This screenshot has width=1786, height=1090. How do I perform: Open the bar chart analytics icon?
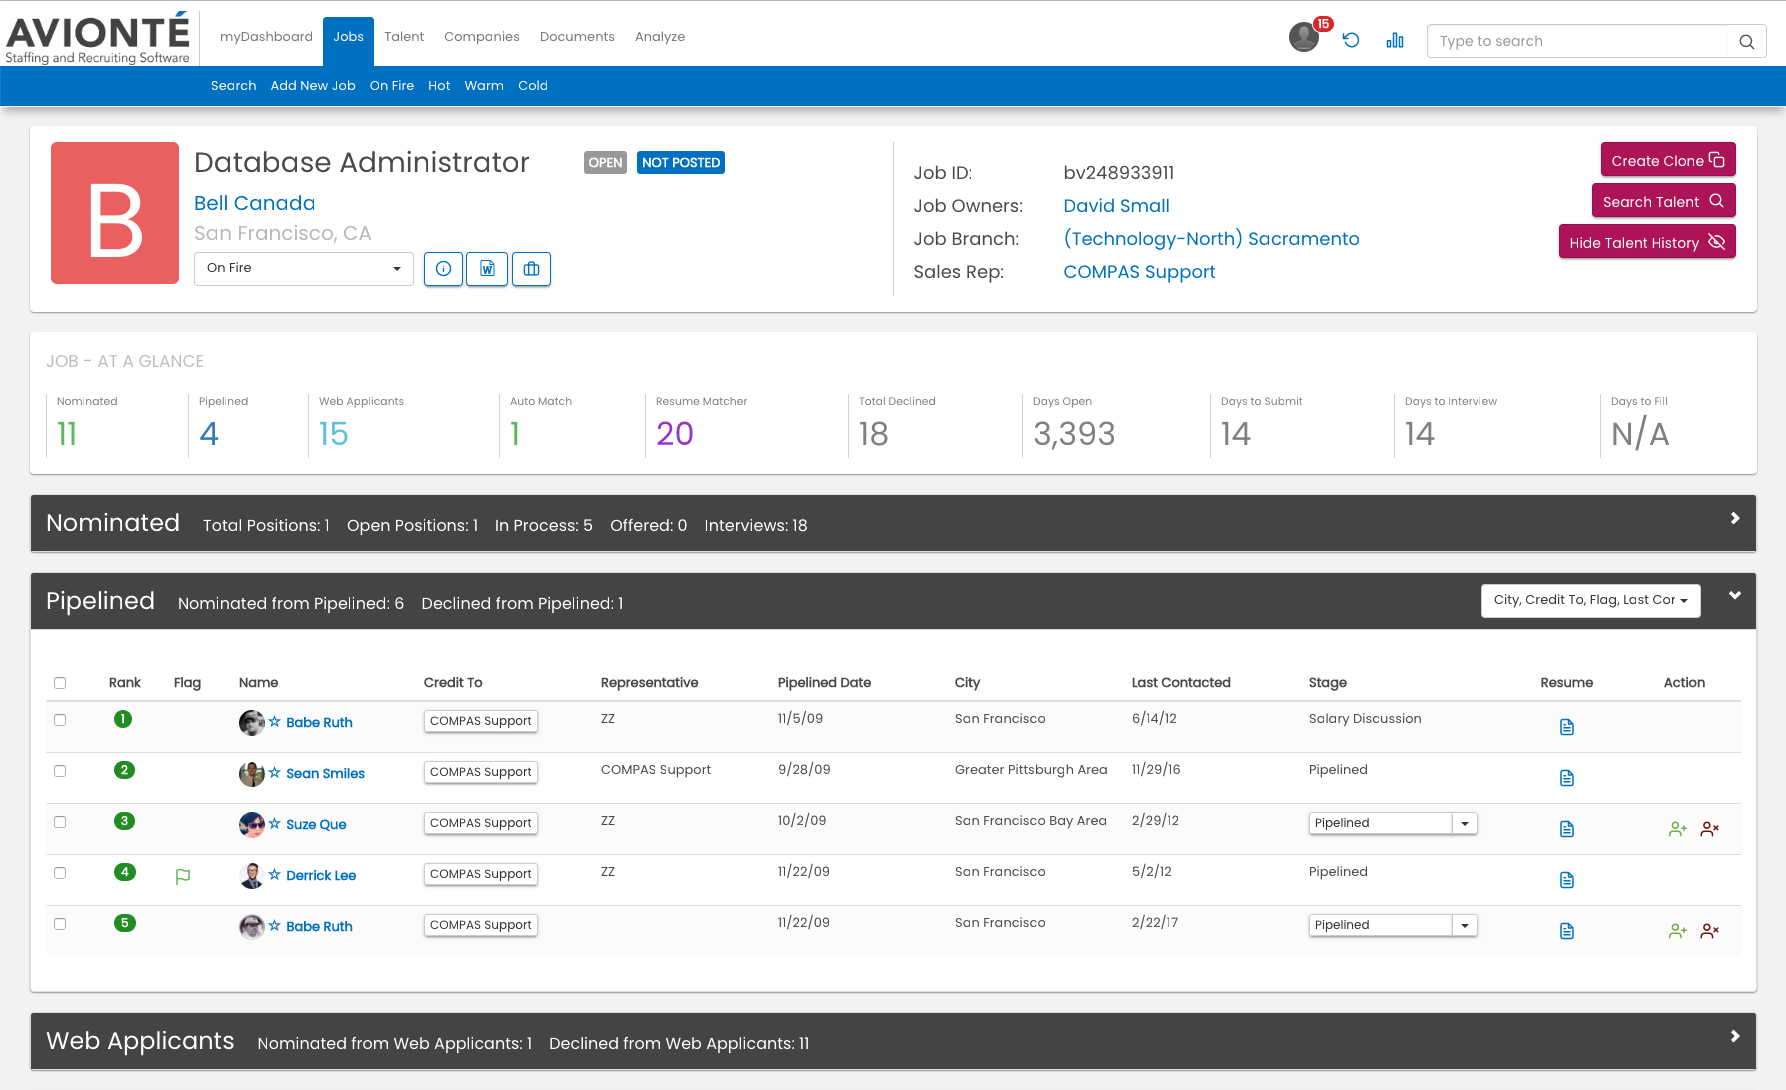point(1395,40)
